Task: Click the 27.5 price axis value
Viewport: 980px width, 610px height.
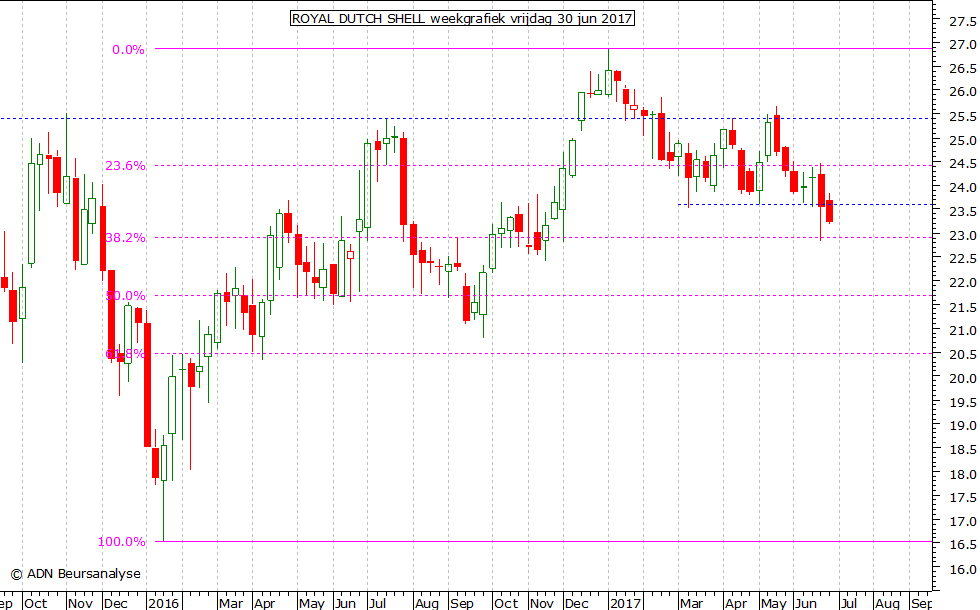Action: tap(962, 22)
